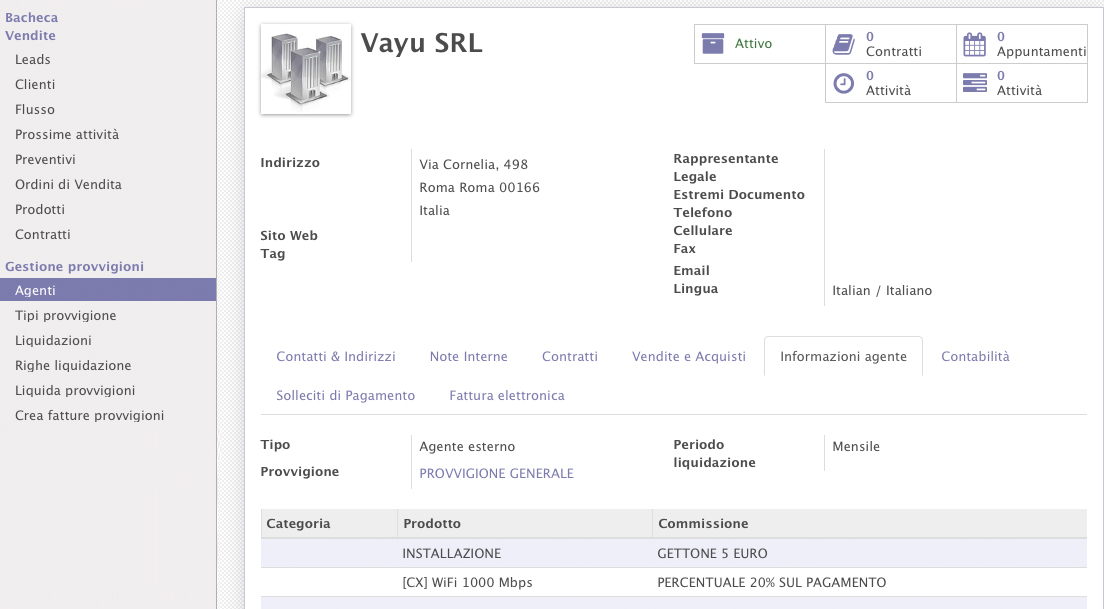Open the 0 Appuntamenti stat button

click(1022, 44)
